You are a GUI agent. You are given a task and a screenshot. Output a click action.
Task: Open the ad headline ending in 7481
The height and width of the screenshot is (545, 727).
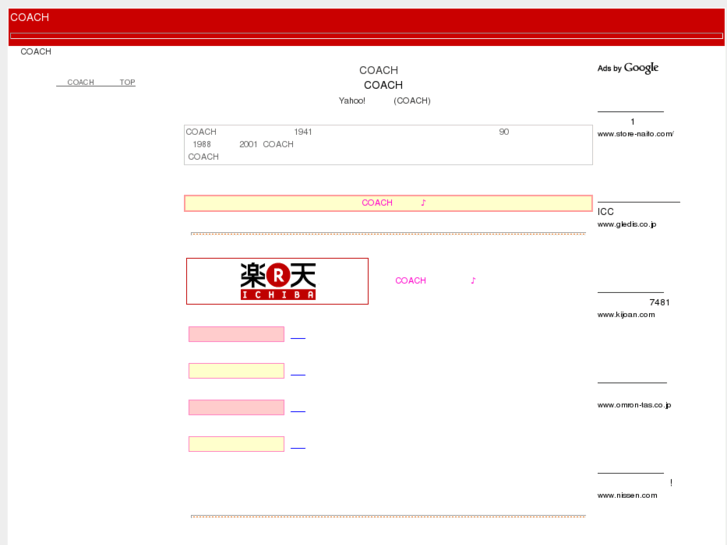coord(659,302)
